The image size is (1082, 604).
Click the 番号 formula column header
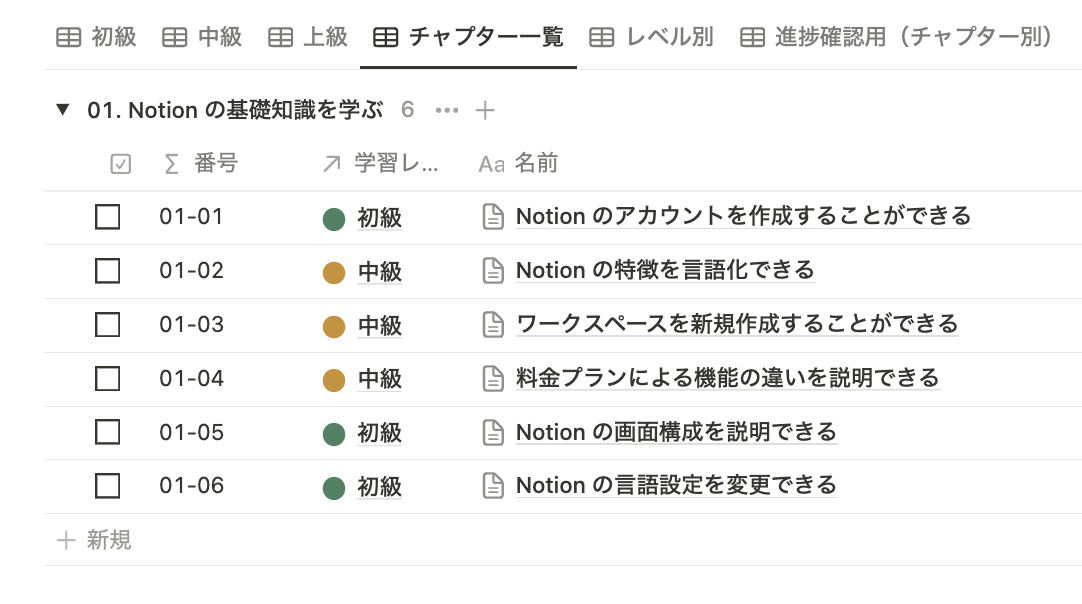pos(201,164)
